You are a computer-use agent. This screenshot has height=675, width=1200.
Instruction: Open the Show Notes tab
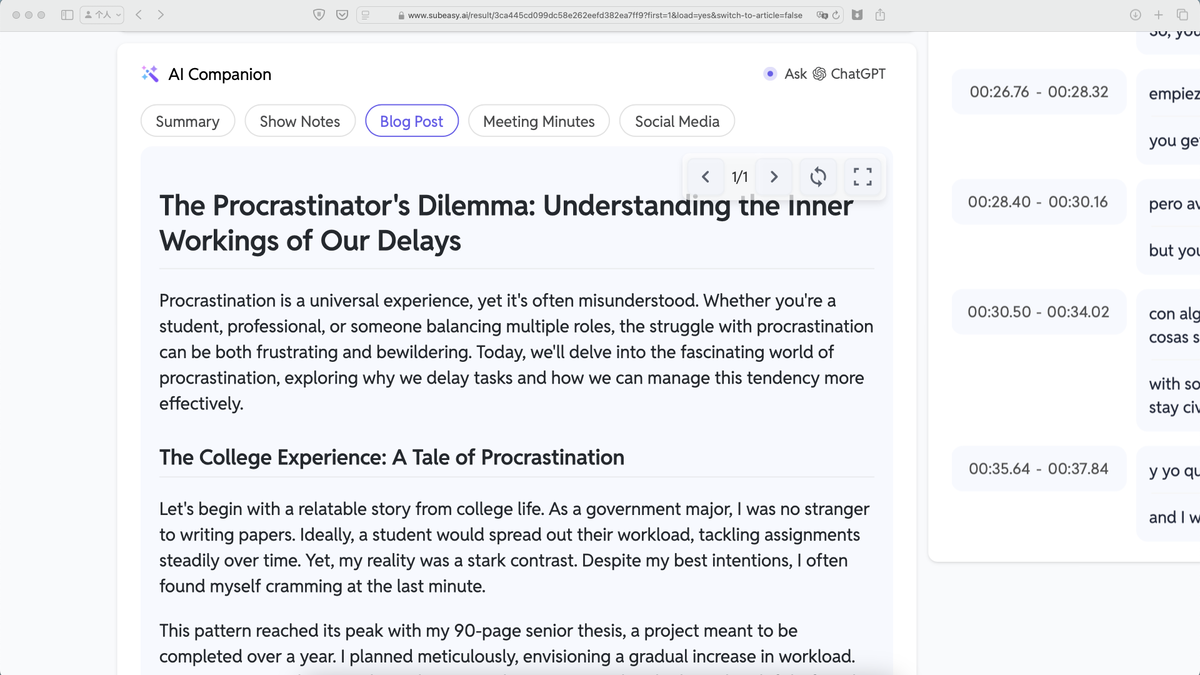tap(300, 121)
